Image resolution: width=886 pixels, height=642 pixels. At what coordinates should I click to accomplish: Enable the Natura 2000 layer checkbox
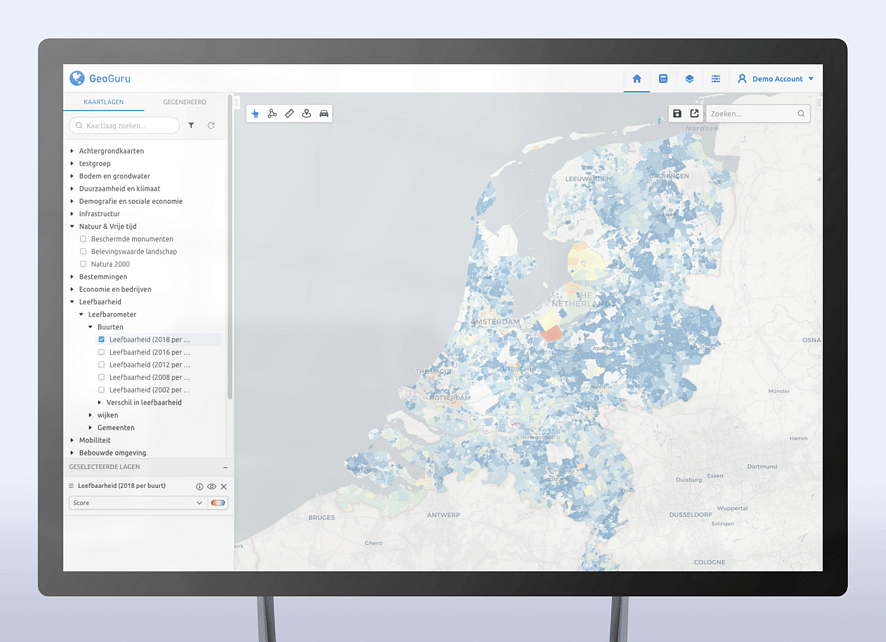click(84, 264)
